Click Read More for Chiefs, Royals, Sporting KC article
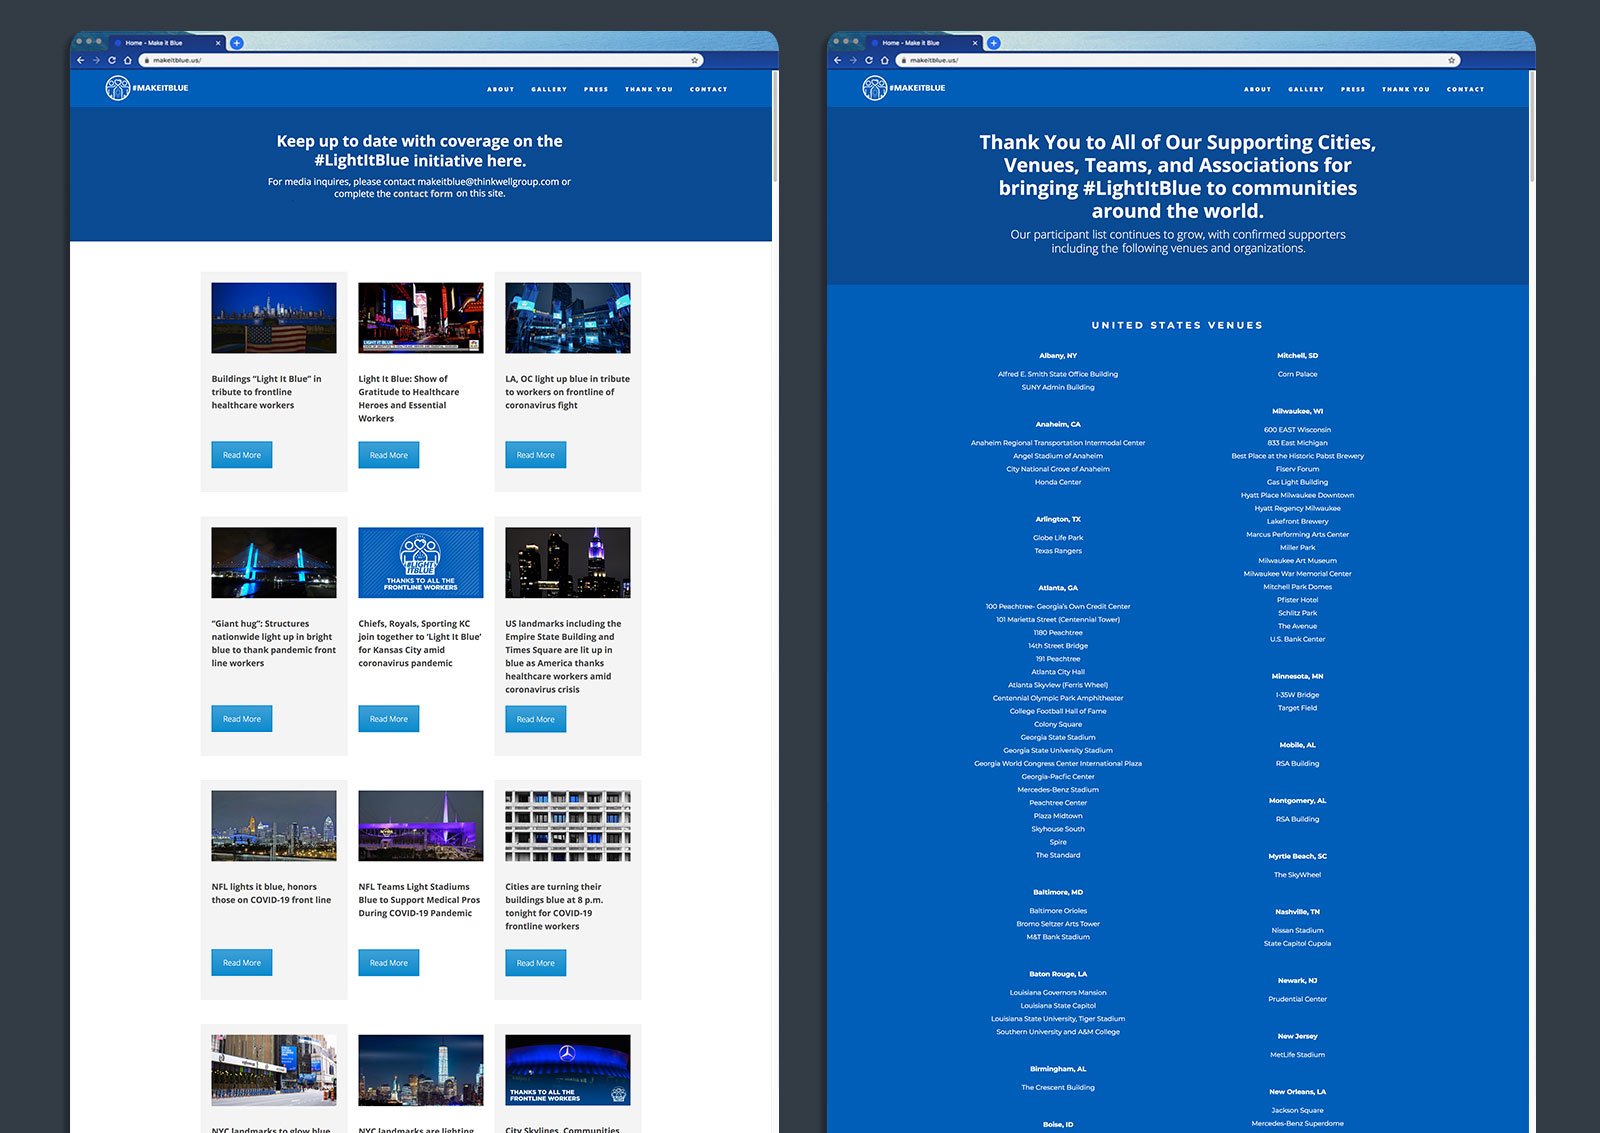 pos(389,719)
